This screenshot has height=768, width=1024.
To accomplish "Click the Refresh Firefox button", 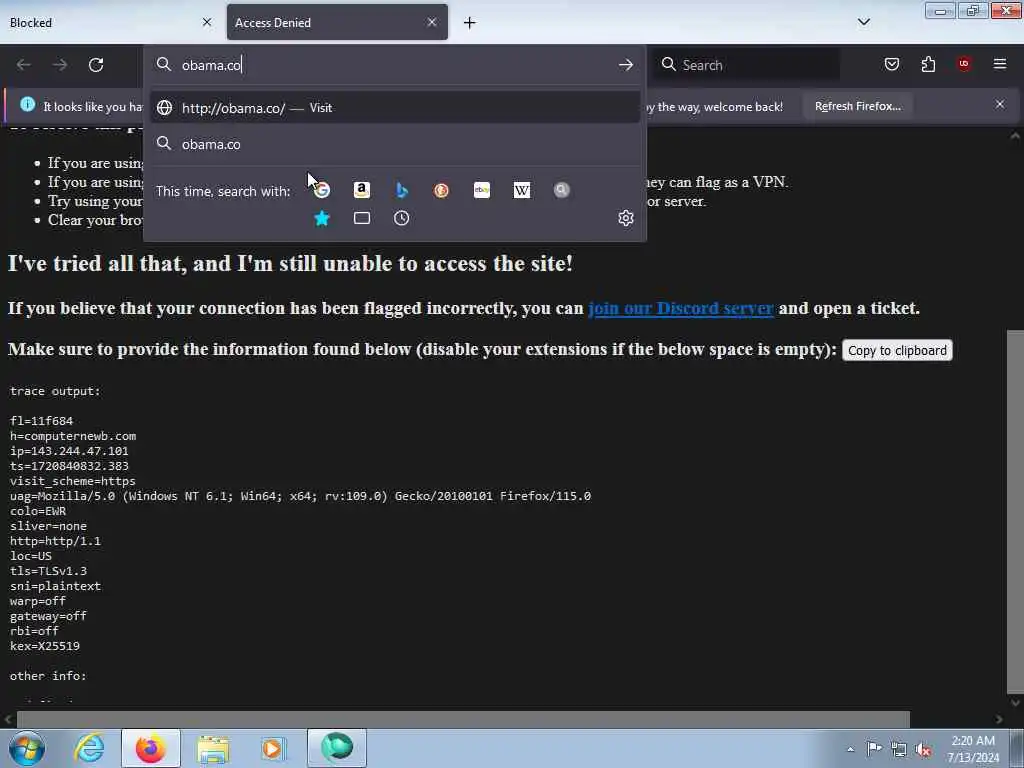I will coord(857,106).
